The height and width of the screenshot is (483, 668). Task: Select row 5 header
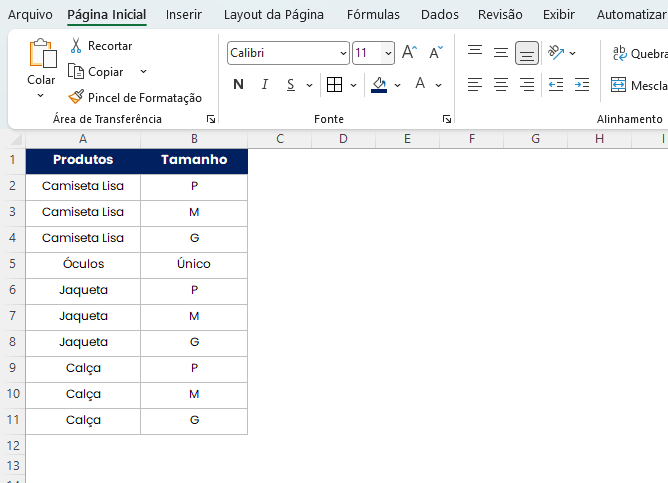tap(13, 264)
